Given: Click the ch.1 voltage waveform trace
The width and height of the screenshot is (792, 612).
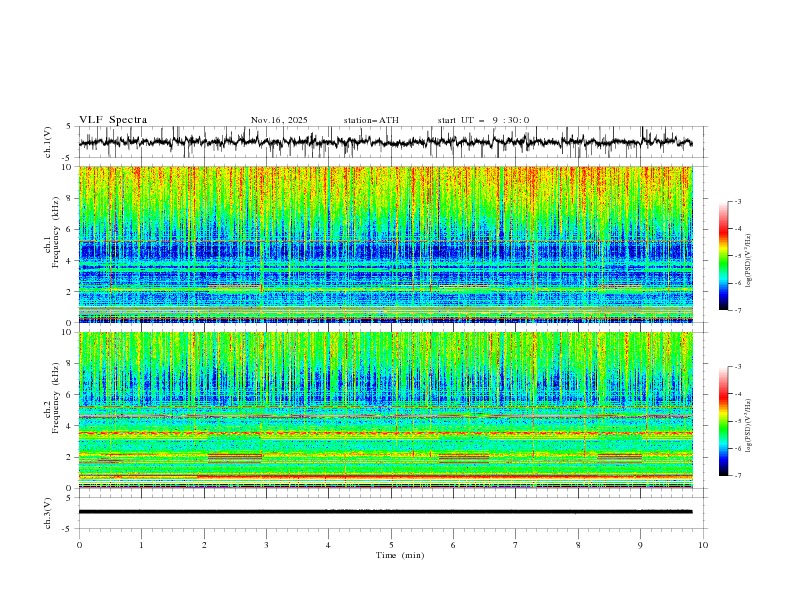Looking at the screenshot, I should [385, 142].
